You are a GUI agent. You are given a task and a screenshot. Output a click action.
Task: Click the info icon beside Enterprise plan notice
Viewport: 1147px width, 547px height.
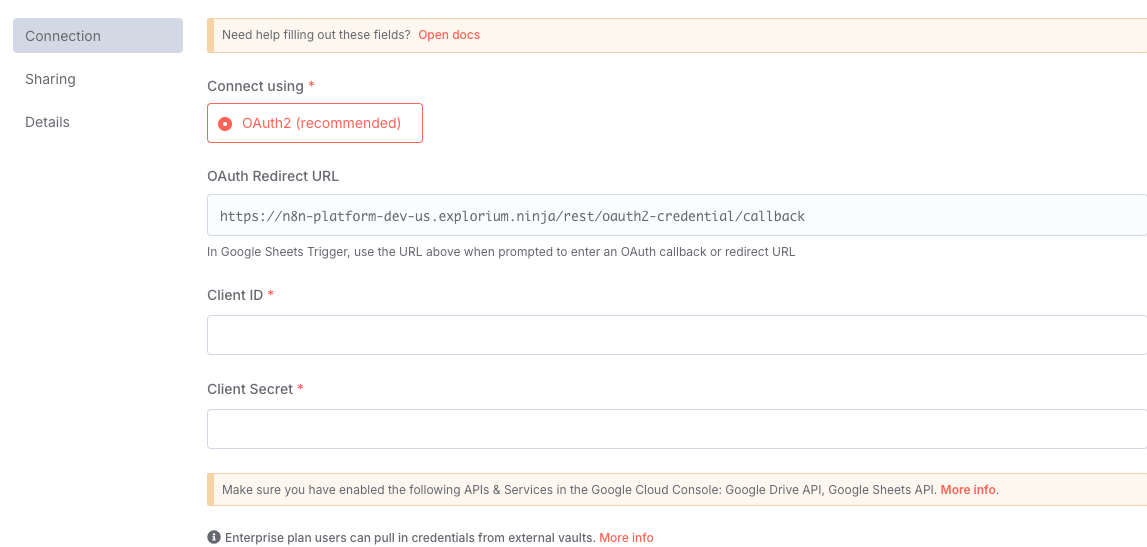click(214, 537)
